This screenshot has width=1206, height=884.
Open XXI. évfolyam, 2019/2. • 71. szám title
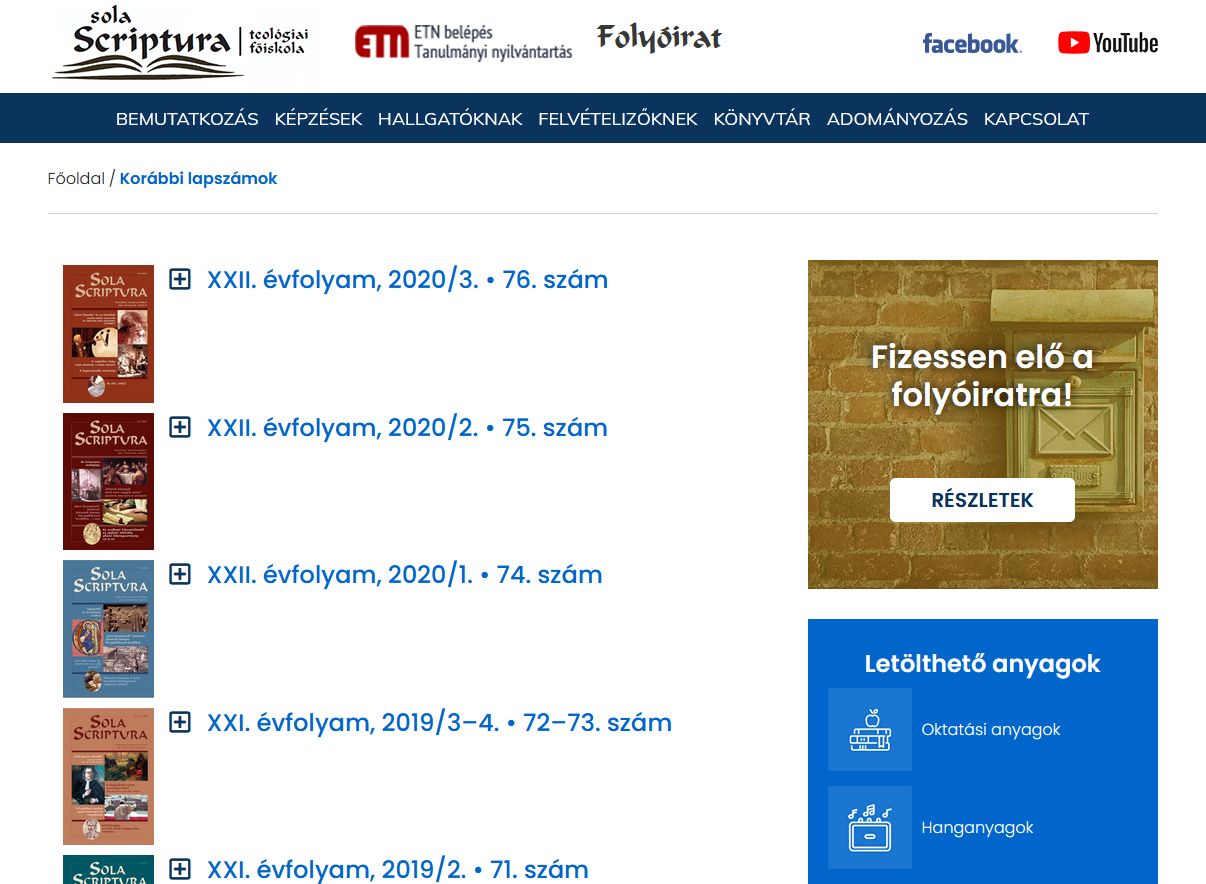(397, 869)
